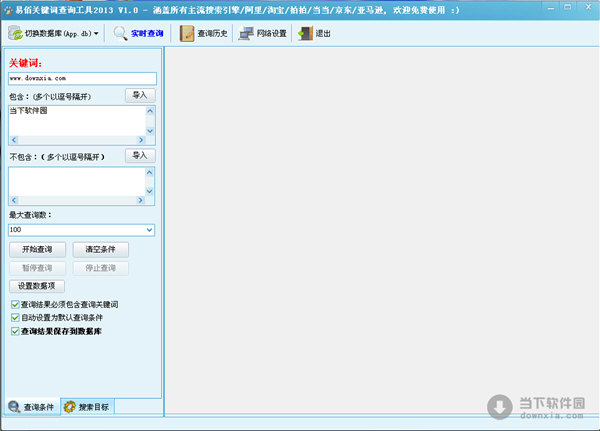Click the app icon in title bar

[x=7, y=8]
